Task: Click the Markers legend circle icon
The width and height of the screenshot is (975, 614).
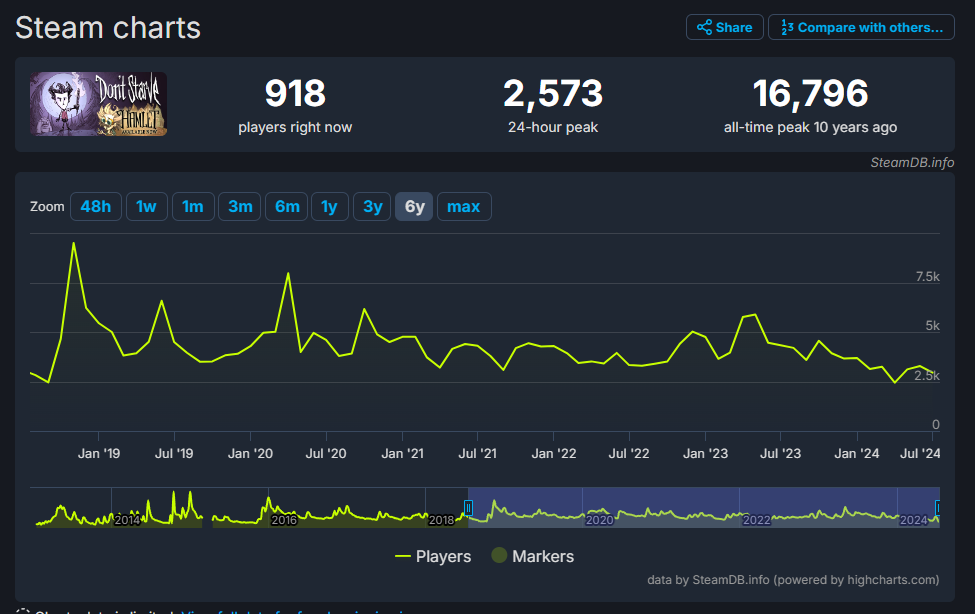Action: [x=499, y=556]
